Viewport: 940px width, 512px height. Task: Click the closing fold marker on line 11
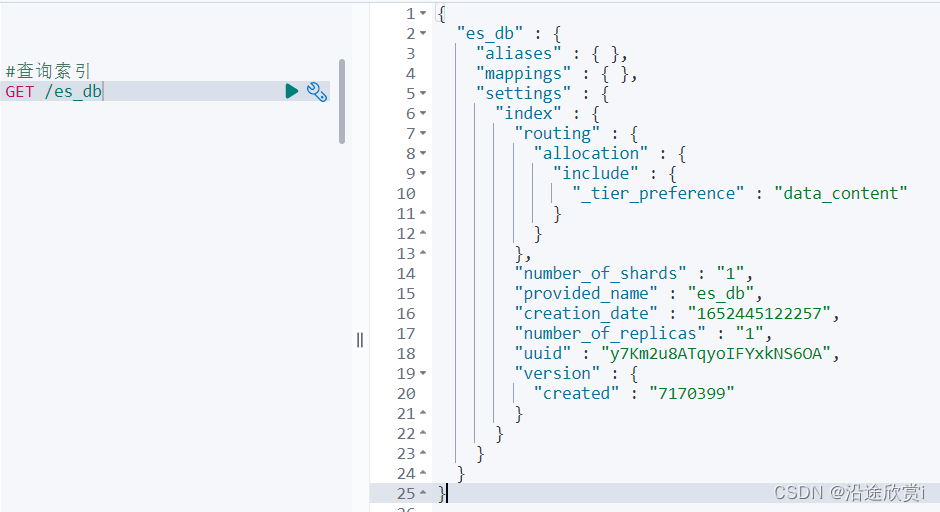(x=423, y=214)
